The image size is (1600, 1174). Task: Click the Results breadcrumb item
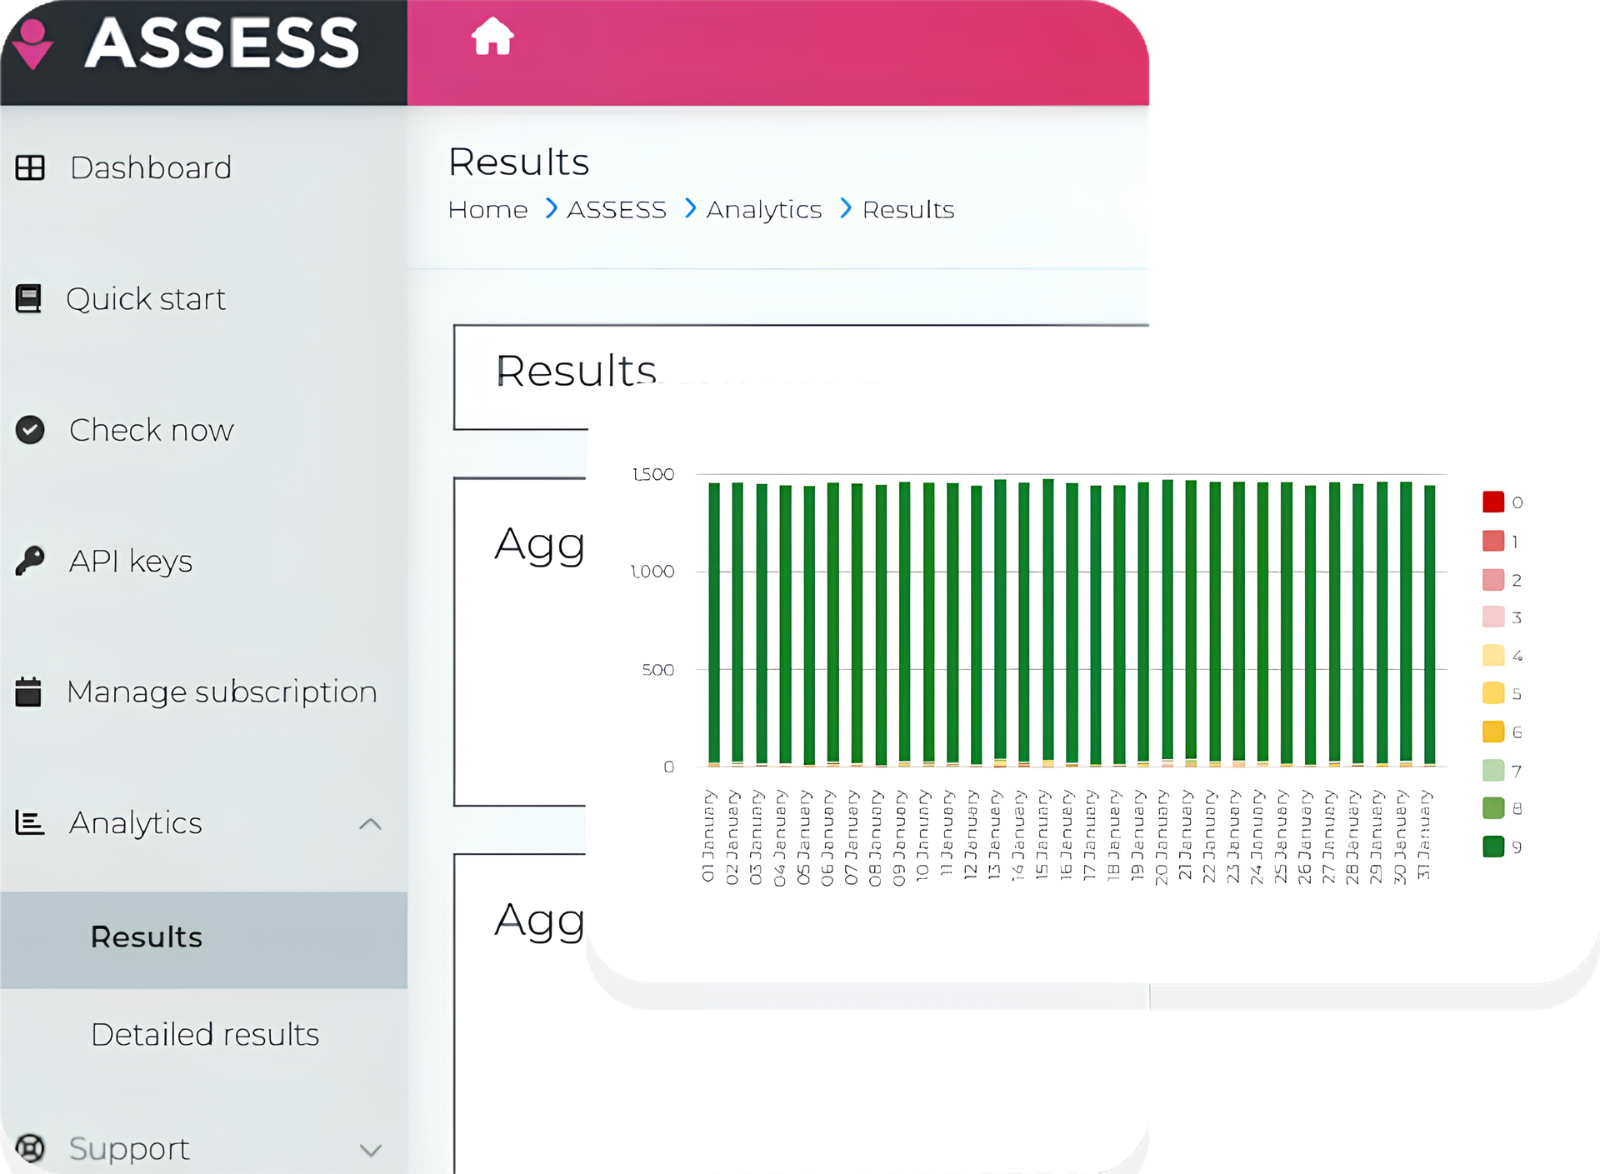pyautogui.click(x=908, y=209)
